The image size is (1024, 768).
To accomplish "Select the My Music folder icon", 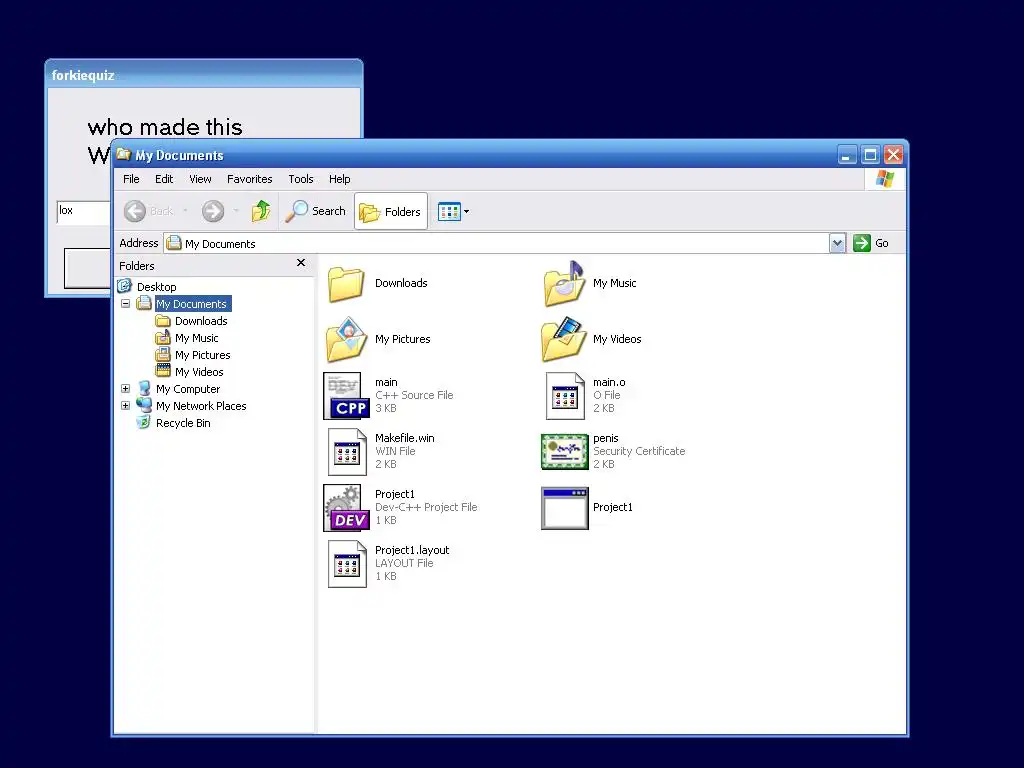I will [x=564, y=283].
